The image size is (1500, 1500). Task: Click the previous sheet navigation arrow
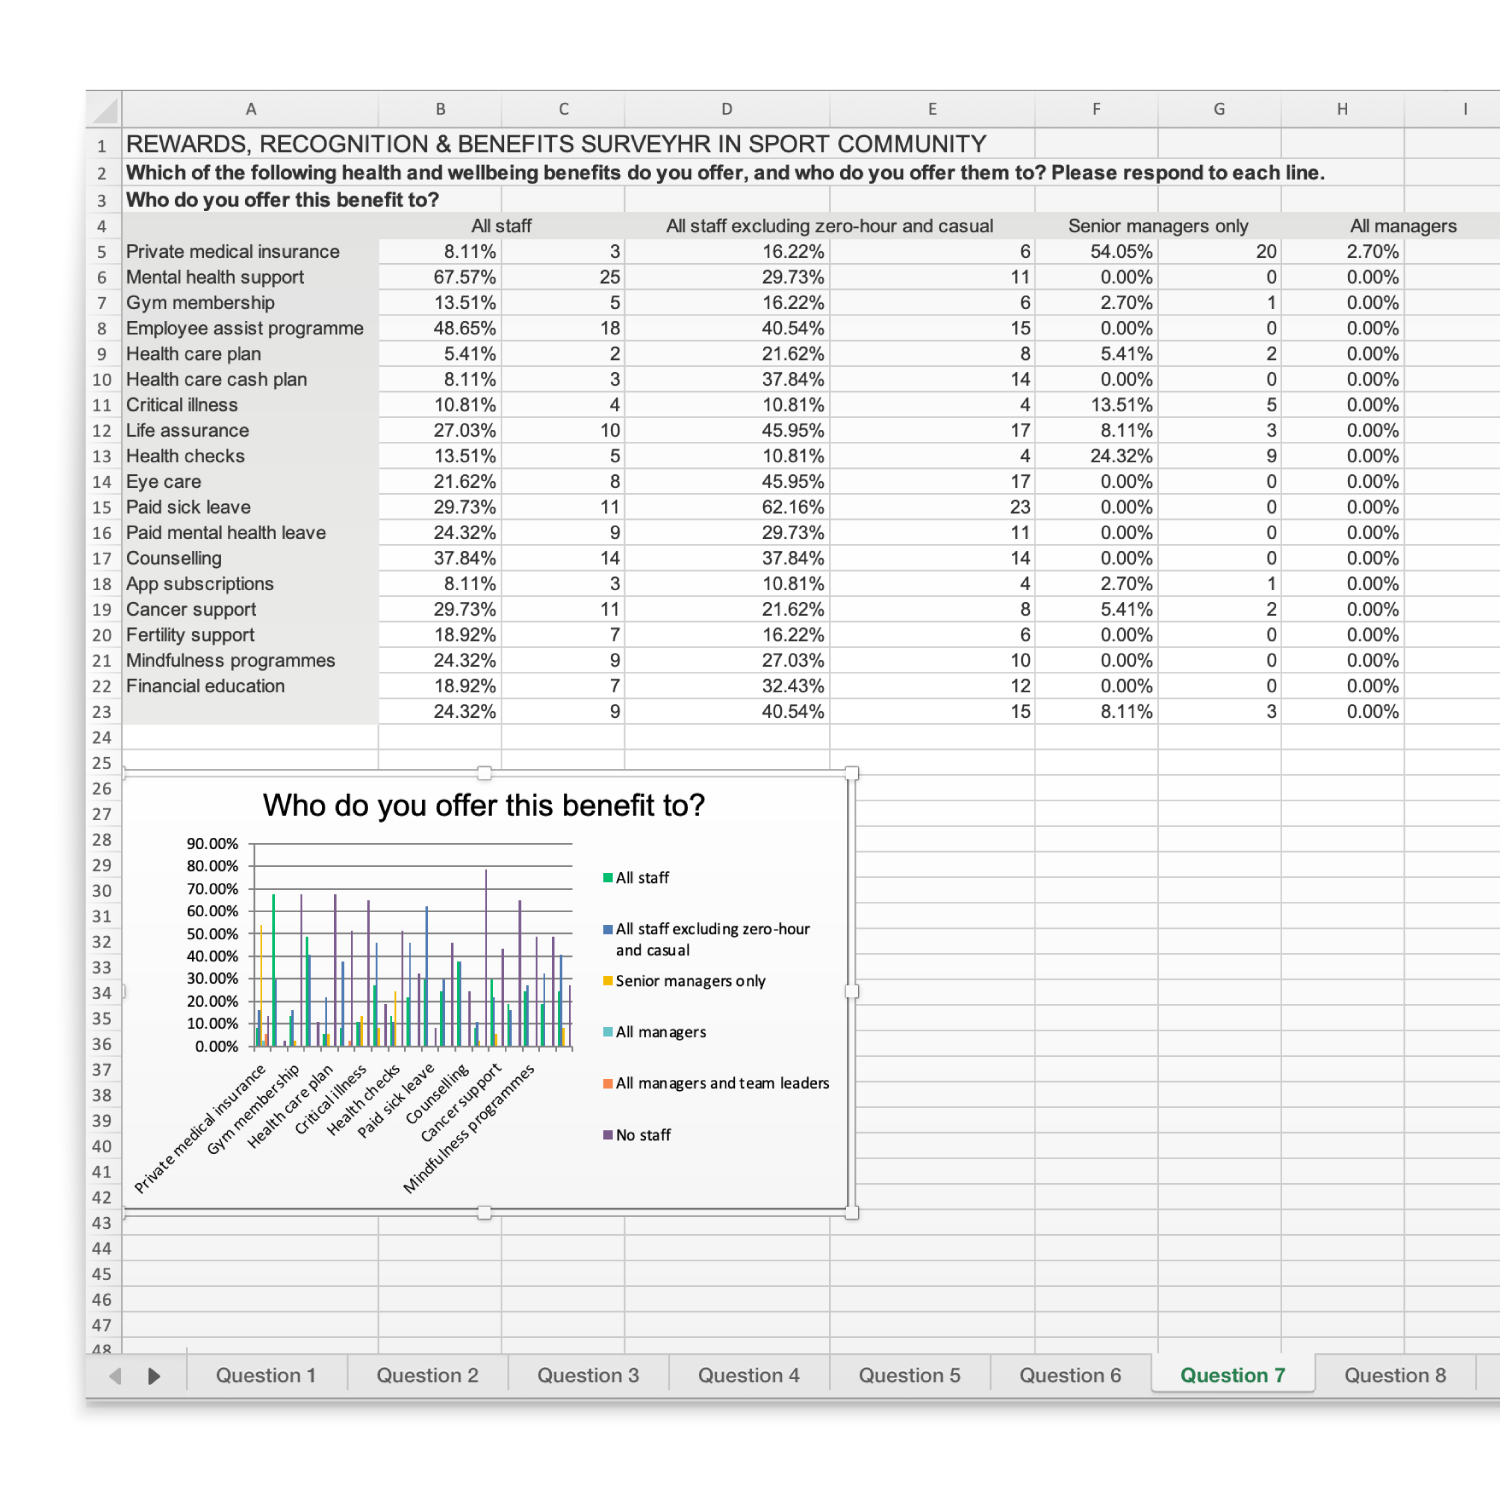[115, 1376]
